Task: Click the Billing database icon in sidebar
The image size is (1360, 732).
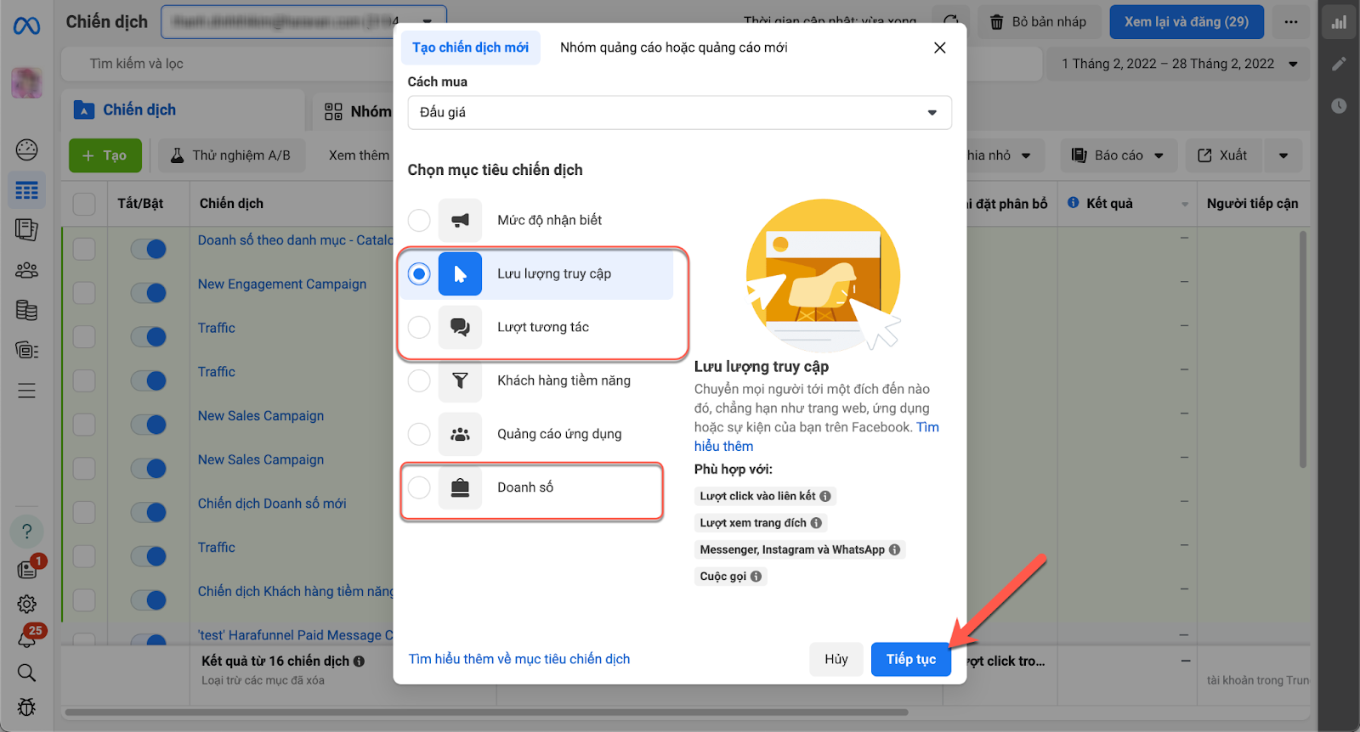Action: point(27,310)
